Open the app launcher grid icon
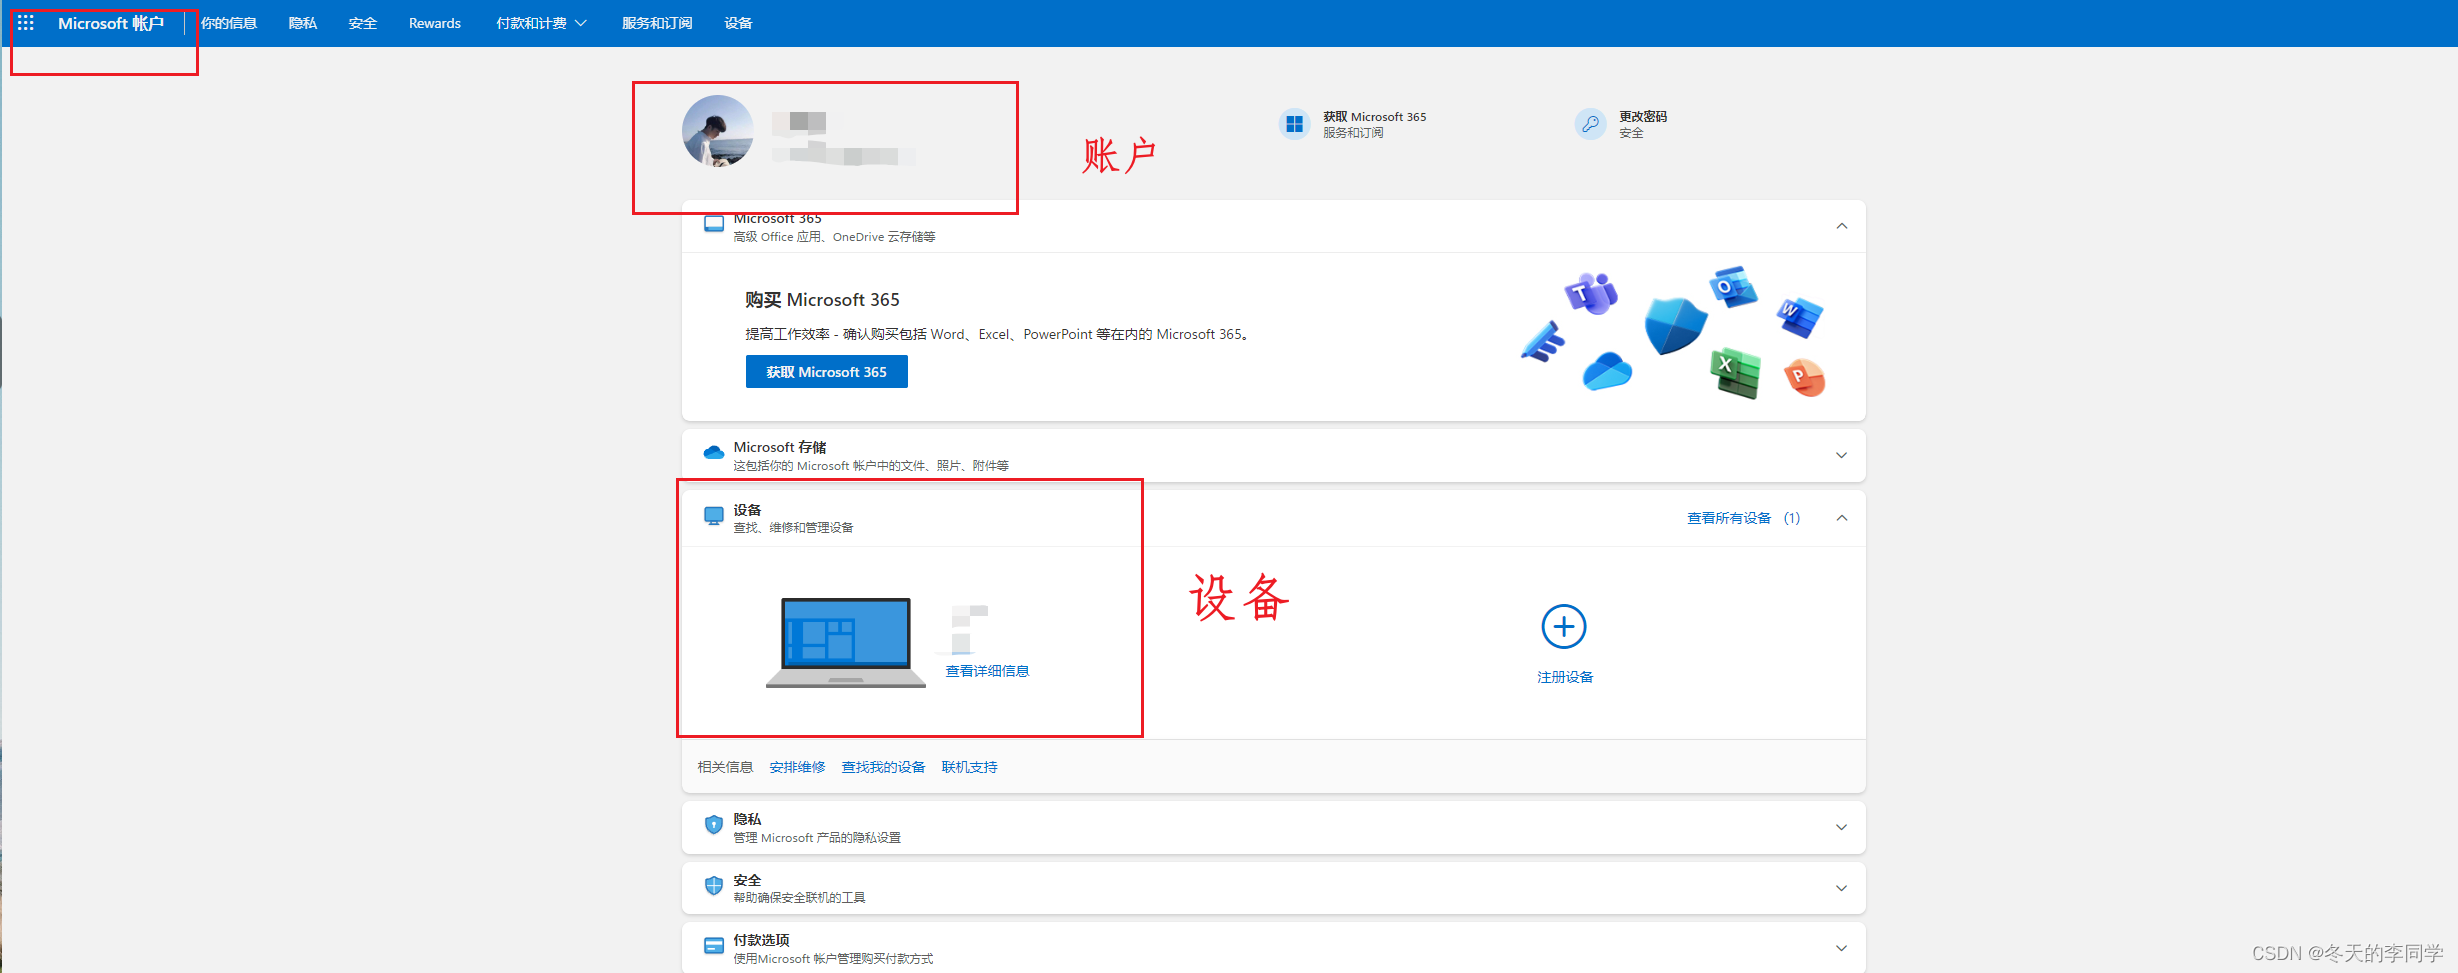 tap(25, 22)
